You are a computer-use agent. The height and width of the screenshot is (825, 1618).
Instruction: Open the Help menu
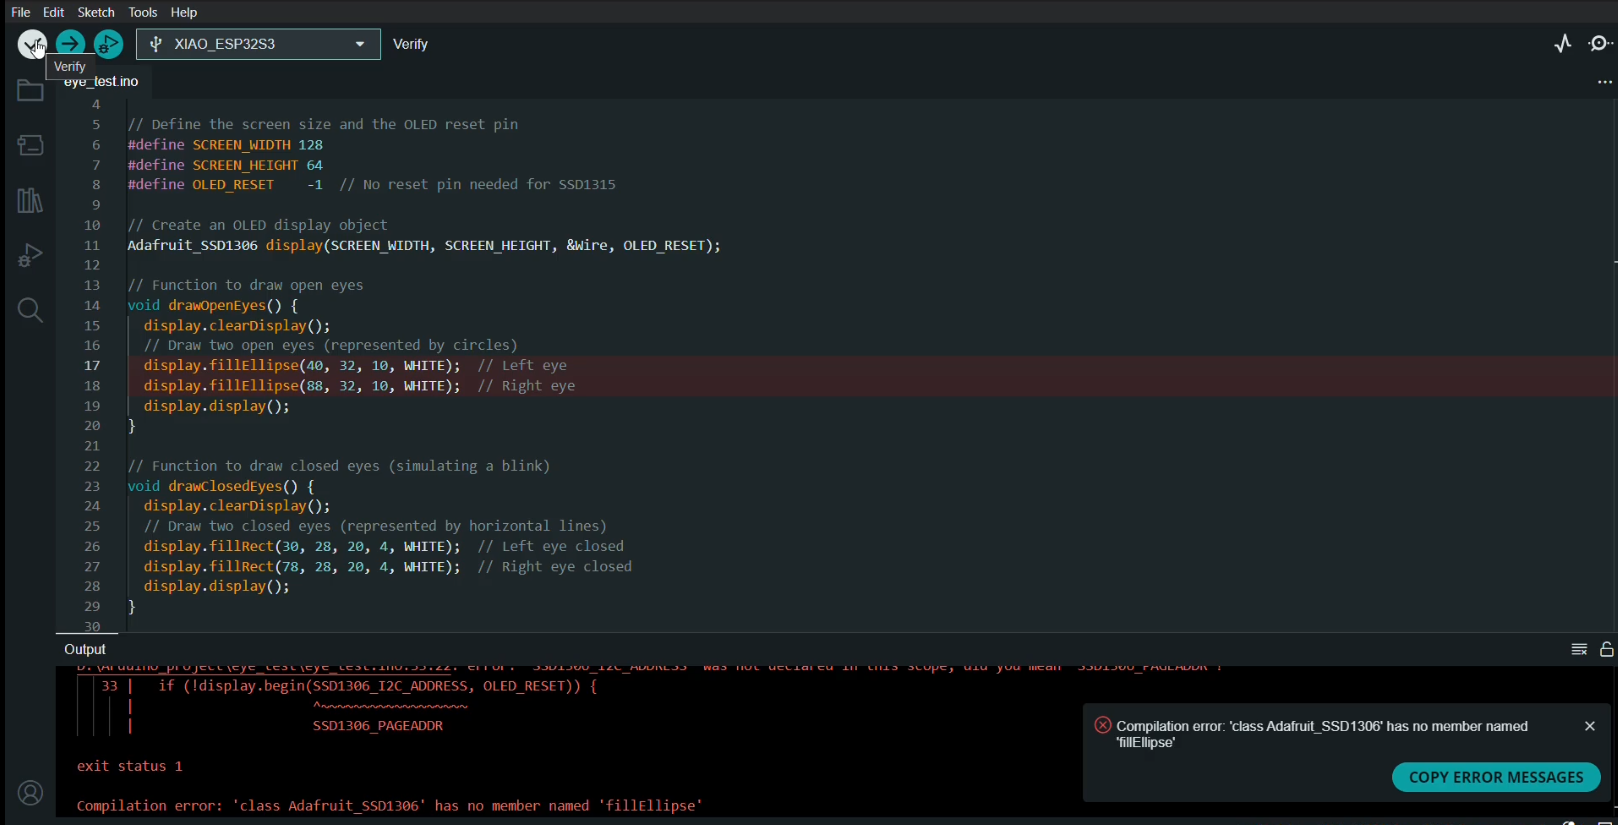184,12
